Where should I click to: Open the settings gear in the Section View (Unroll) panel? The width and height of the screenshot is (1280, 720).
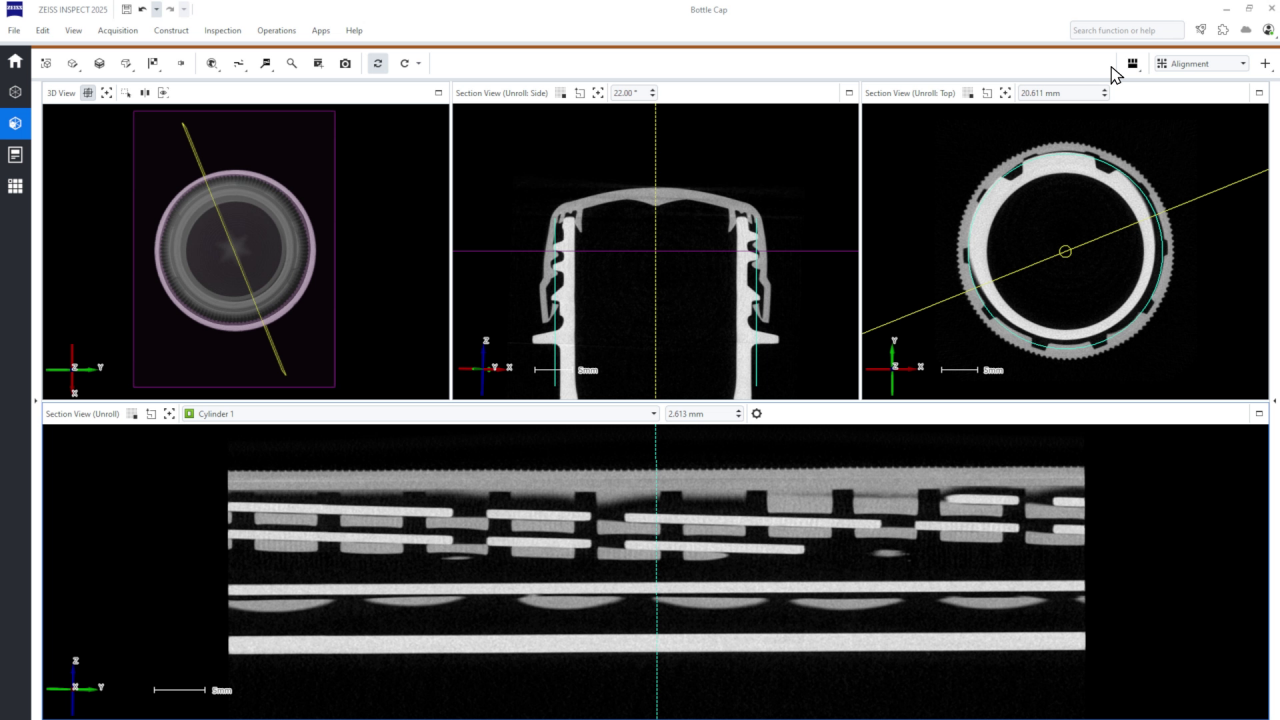point(756,413)
